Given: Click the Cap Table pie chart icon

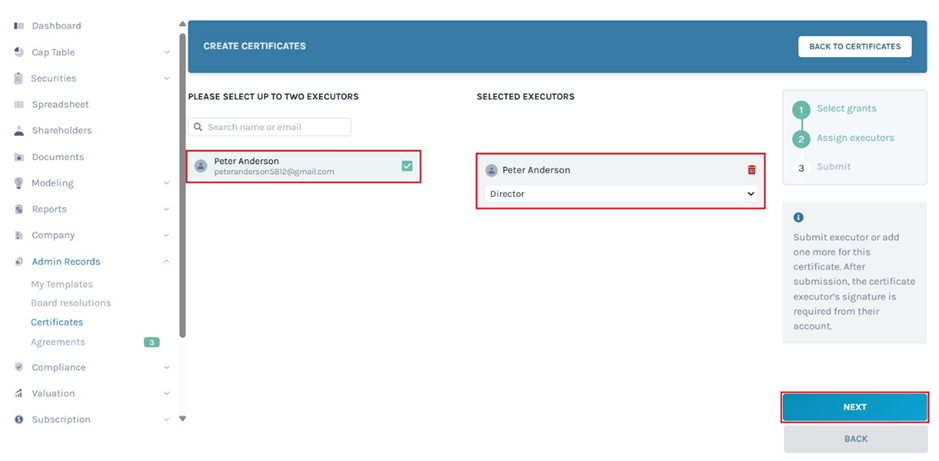Looking at the screenshot, I should tap(19, 52).
